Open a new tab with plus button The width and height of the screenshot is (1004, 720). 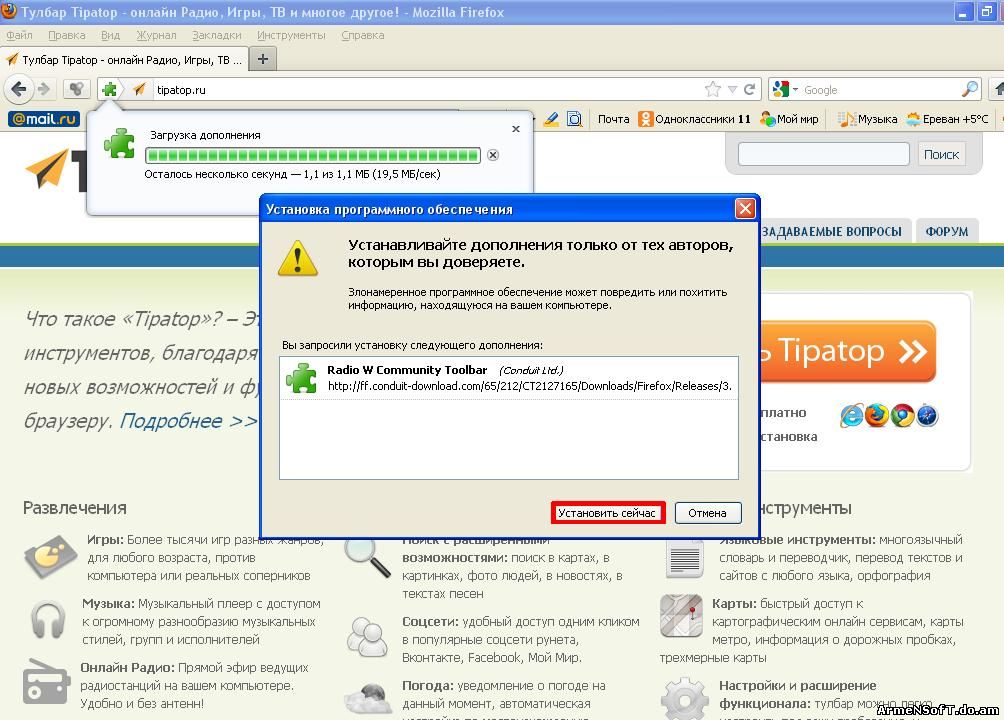click(x=263, y=59)
